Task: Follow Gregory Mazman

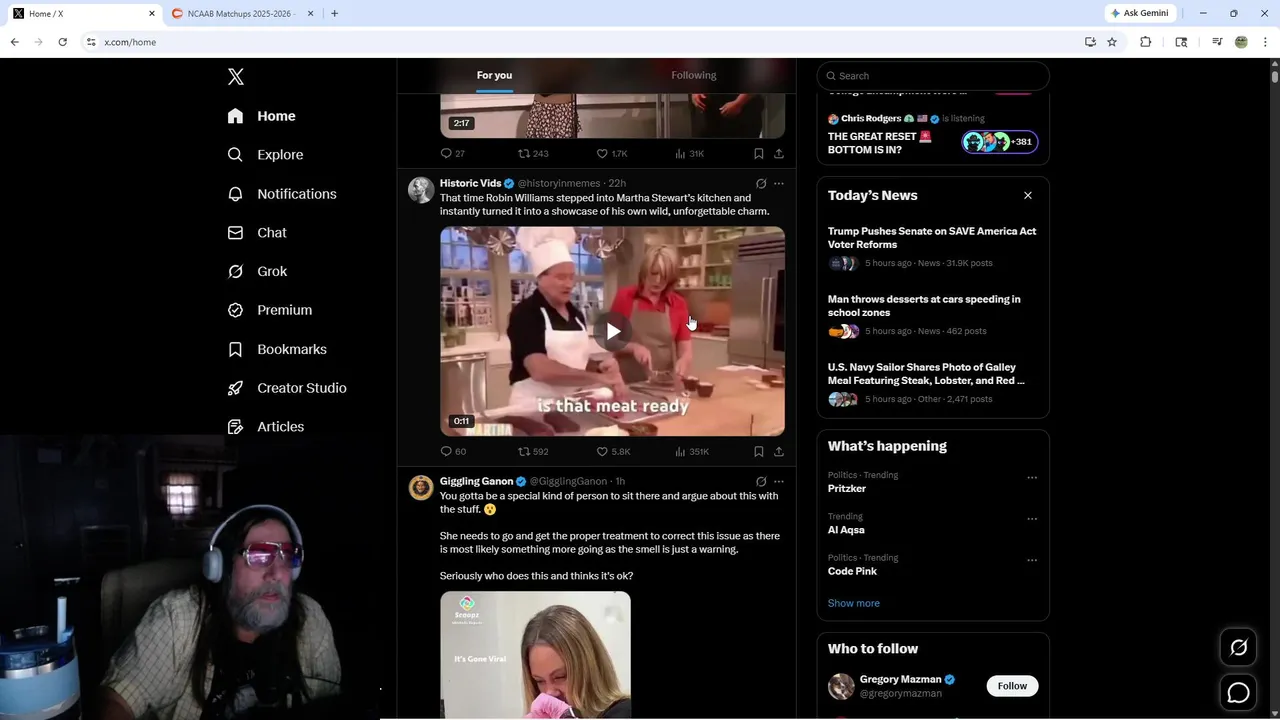Action: pos(1012,686)
